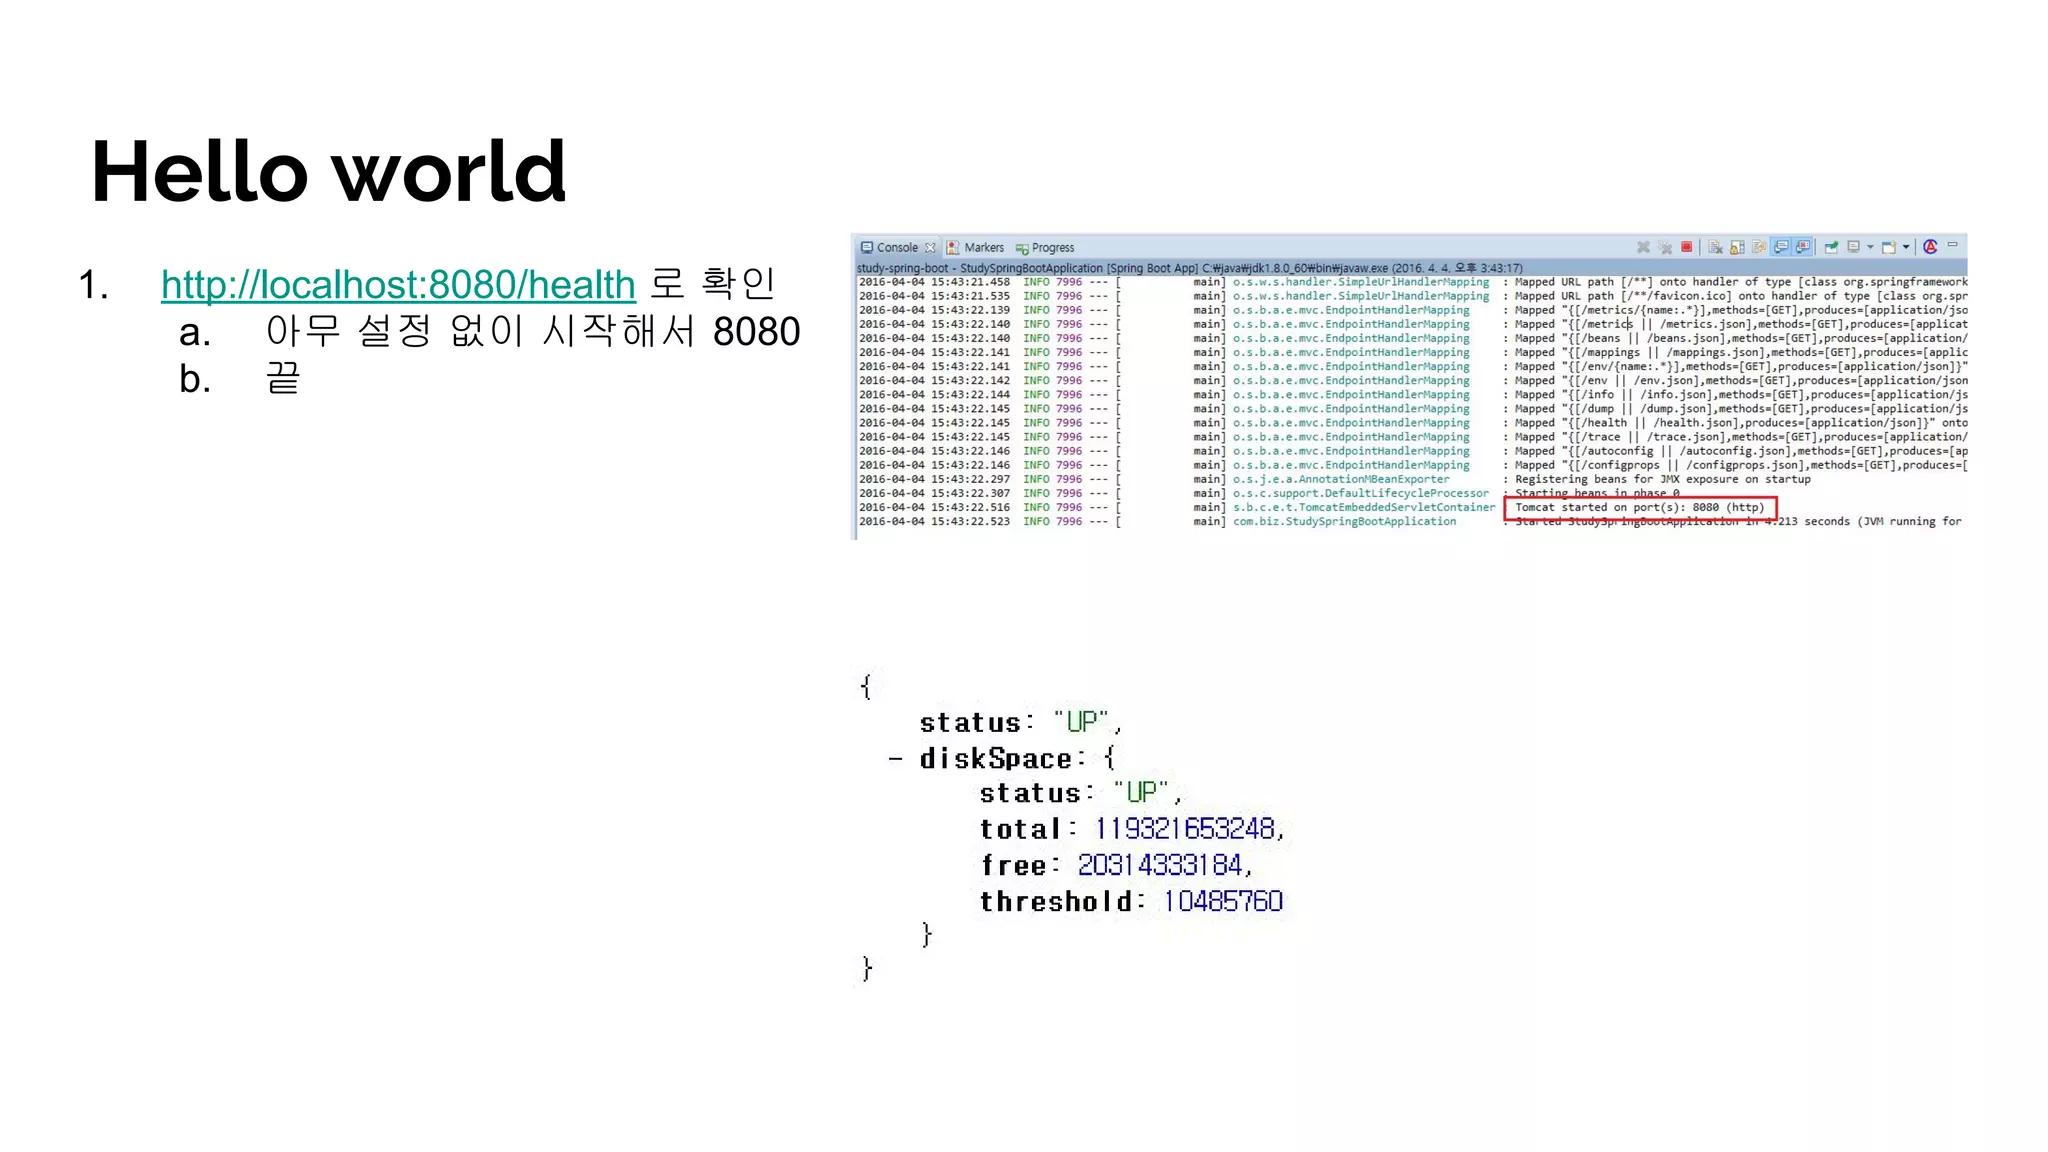Open the localhost:8080/health link
The image size is (2048, 1152).
(398, 285)
